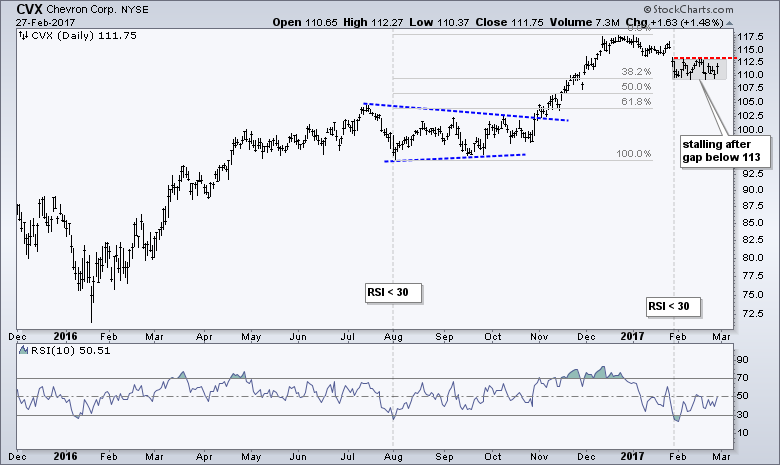Click the 50.0% Fibonacci retracement label
Viewport: 780px width, 465px height.
click(636, 87)
